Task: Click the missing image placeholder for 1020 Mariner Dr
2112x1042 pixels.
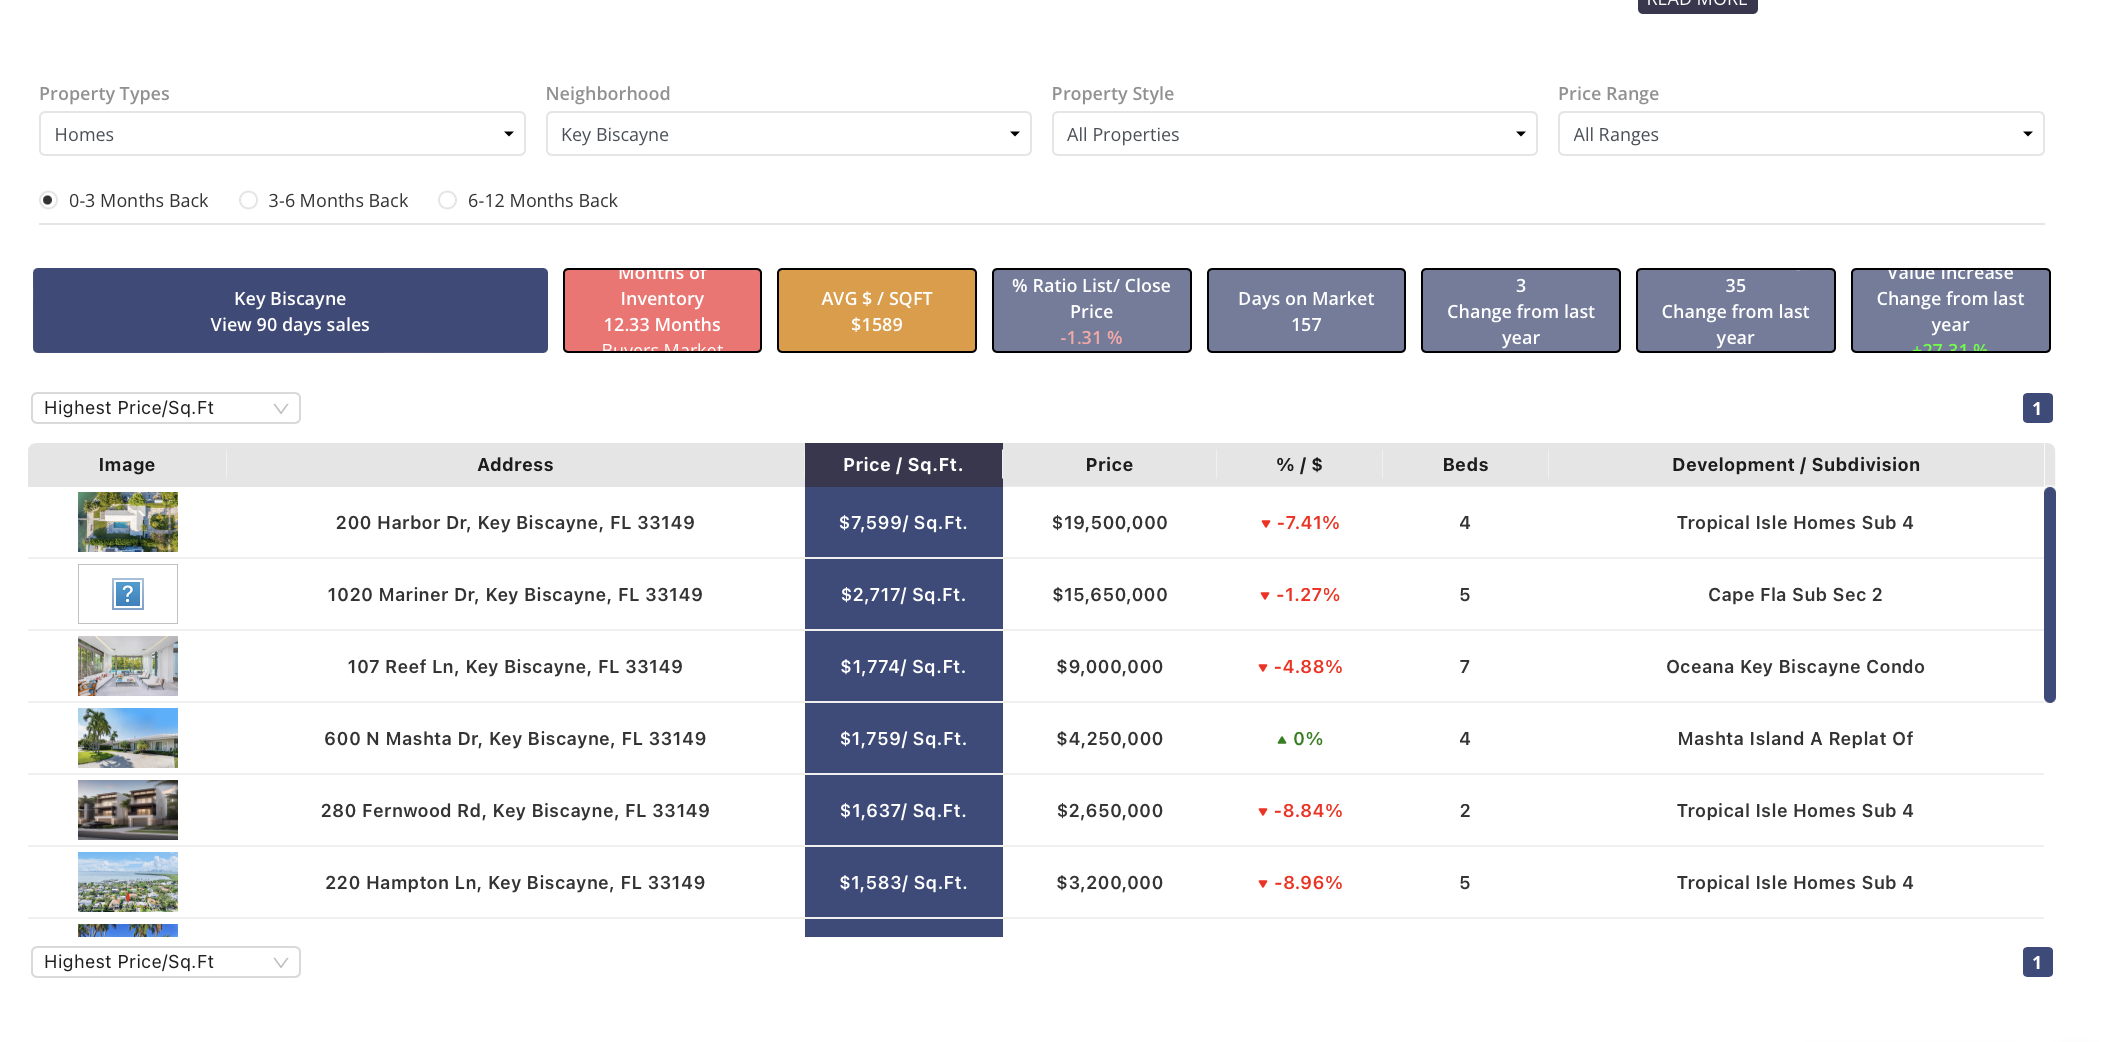Action: (128, 594)
